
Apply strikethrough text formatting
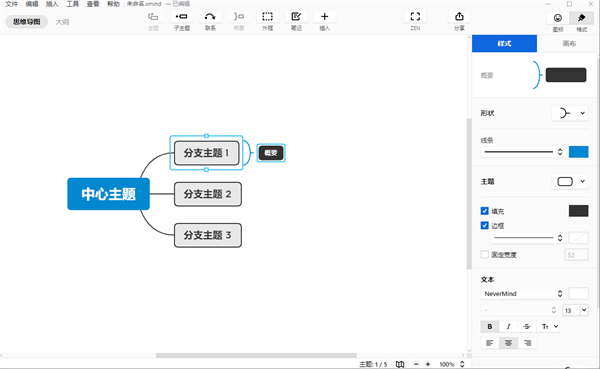point(527,327)
